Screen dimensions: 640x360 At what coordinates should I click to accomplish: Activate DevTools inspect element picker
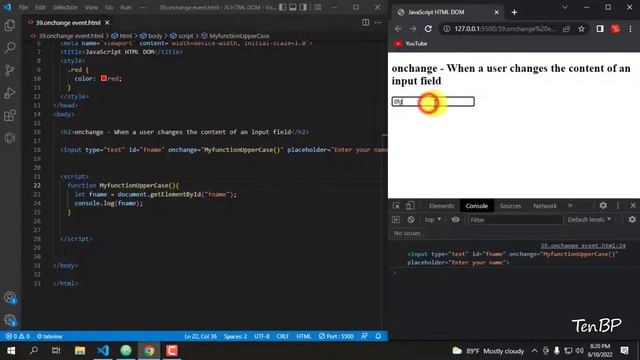tap(396, 206)
